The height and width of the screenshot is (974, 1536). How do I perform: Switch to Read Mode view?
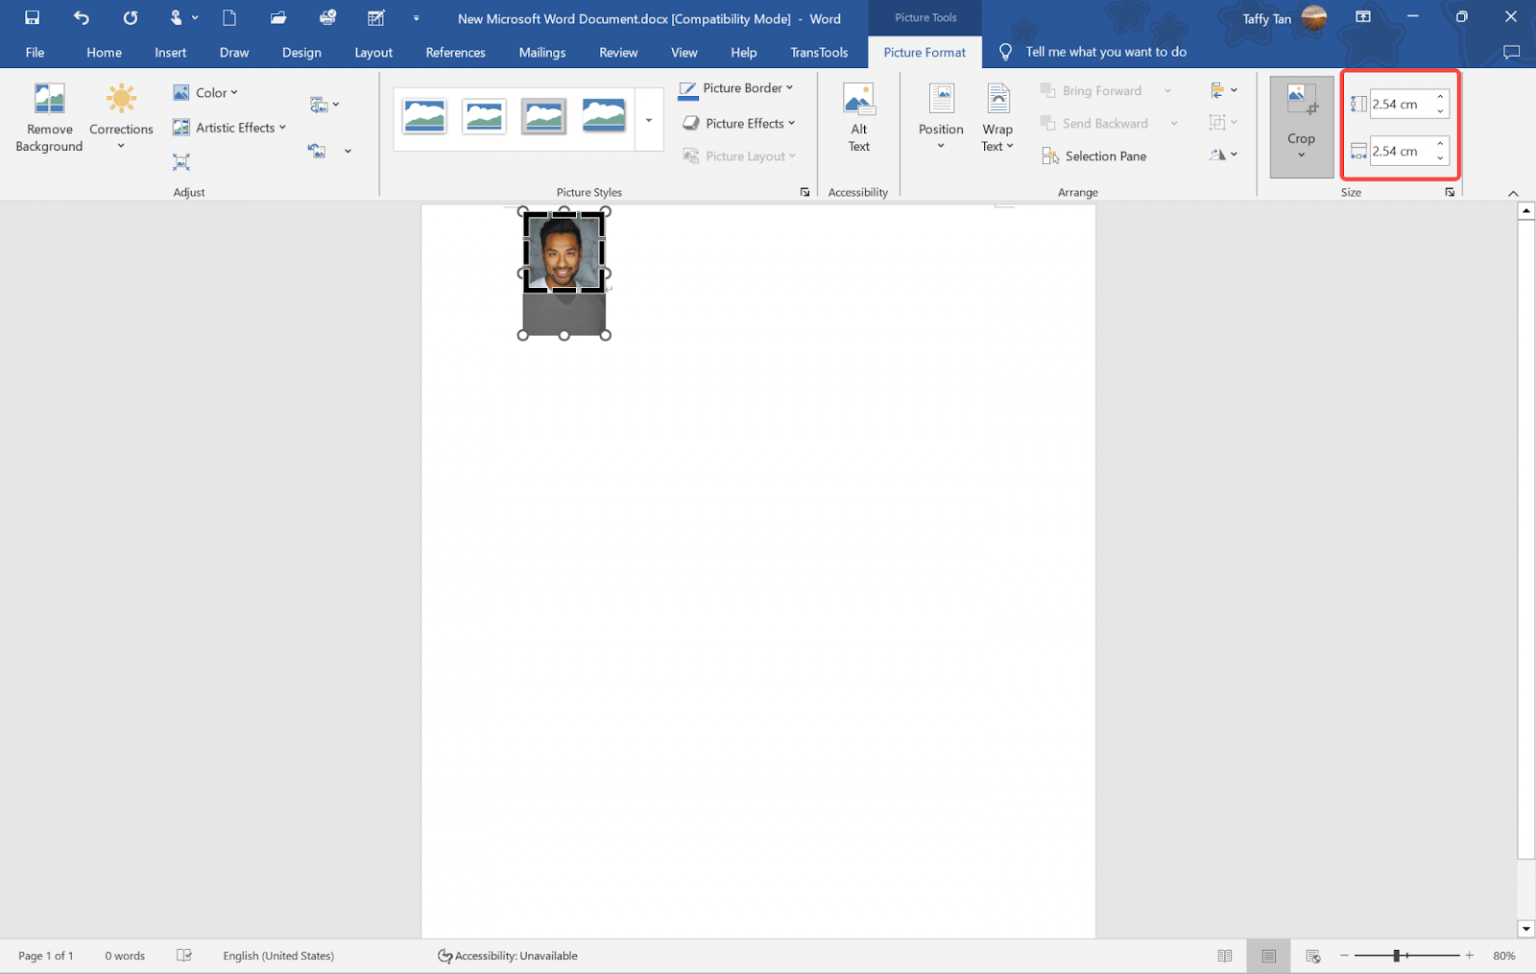(1224, 956)
